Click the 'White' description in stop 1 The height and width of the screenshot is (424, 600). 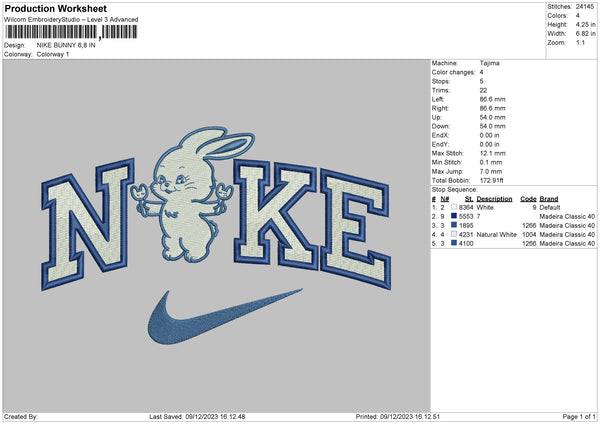click(485, 207)
